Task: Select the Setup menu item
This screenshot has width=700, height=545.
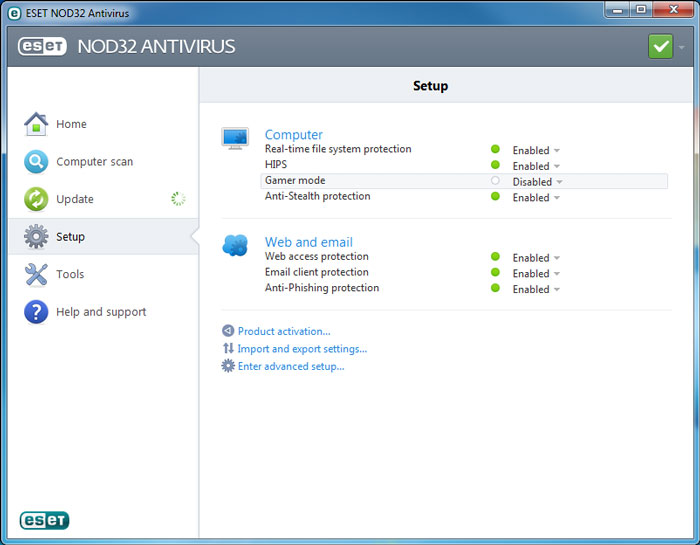Action: (x=70, y=237)
